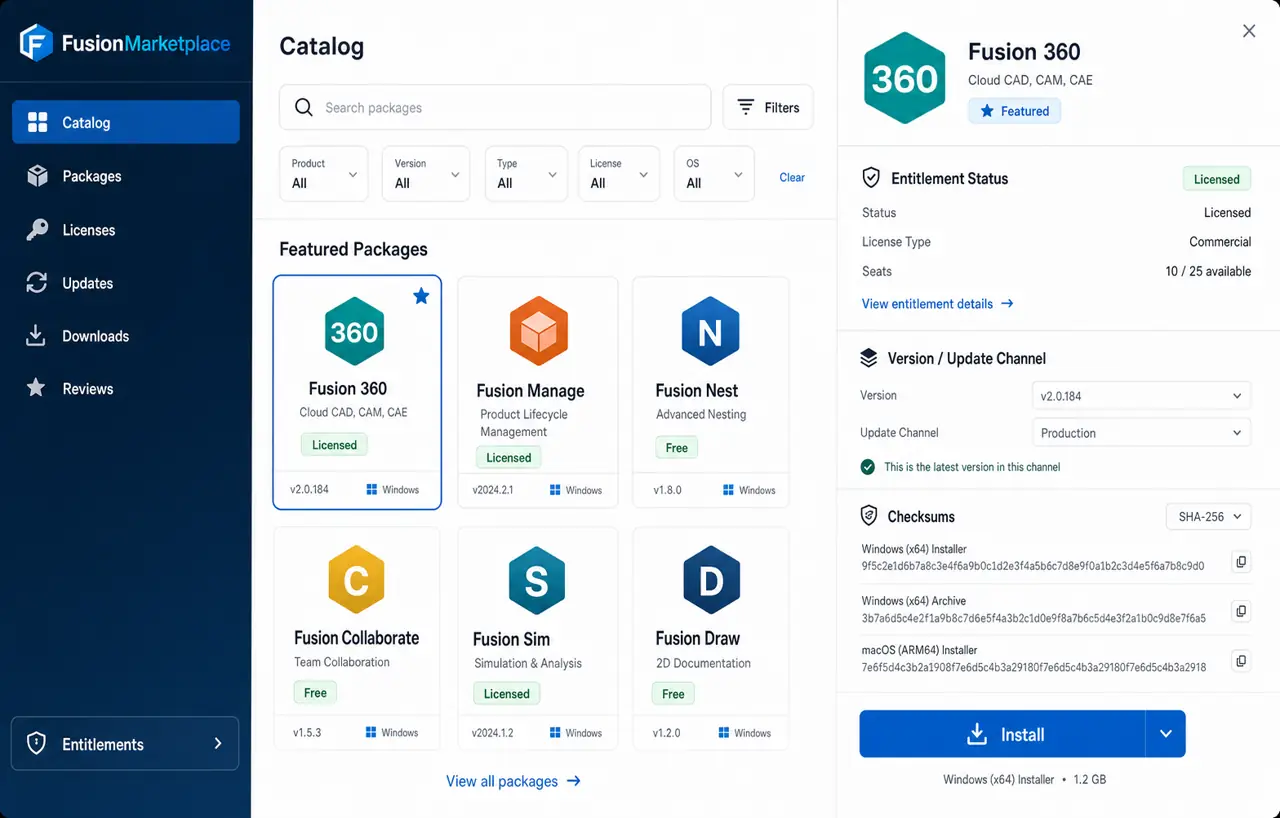
Task: Expand the Install button options arrow
Action: pyautogui.click(x=1165, y=734)
